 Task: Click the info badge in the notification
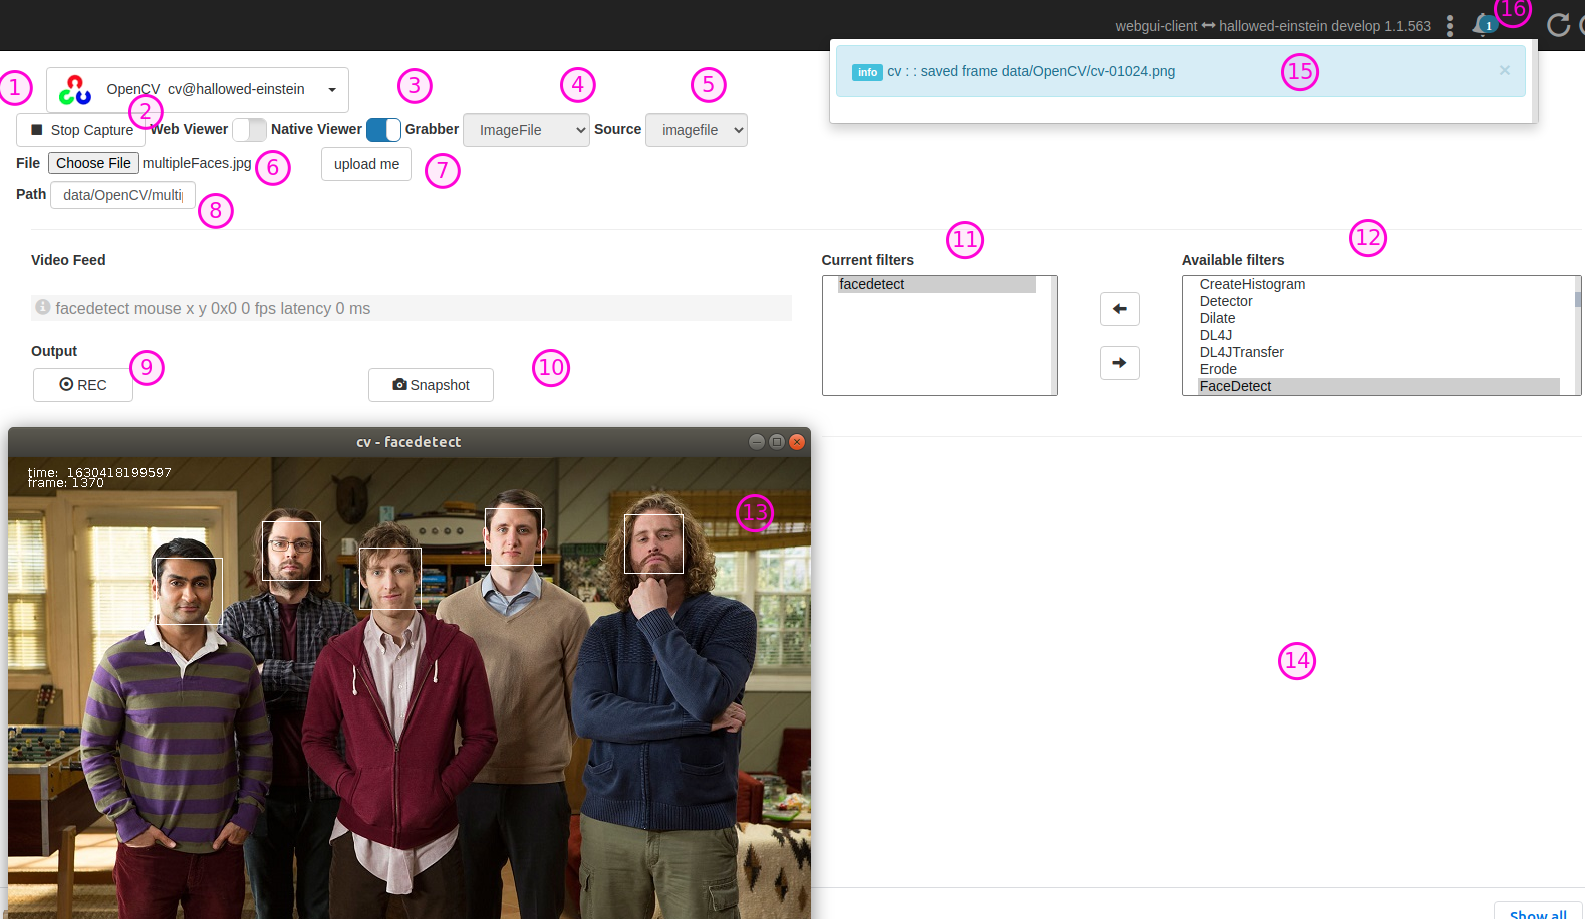(867, 72)
